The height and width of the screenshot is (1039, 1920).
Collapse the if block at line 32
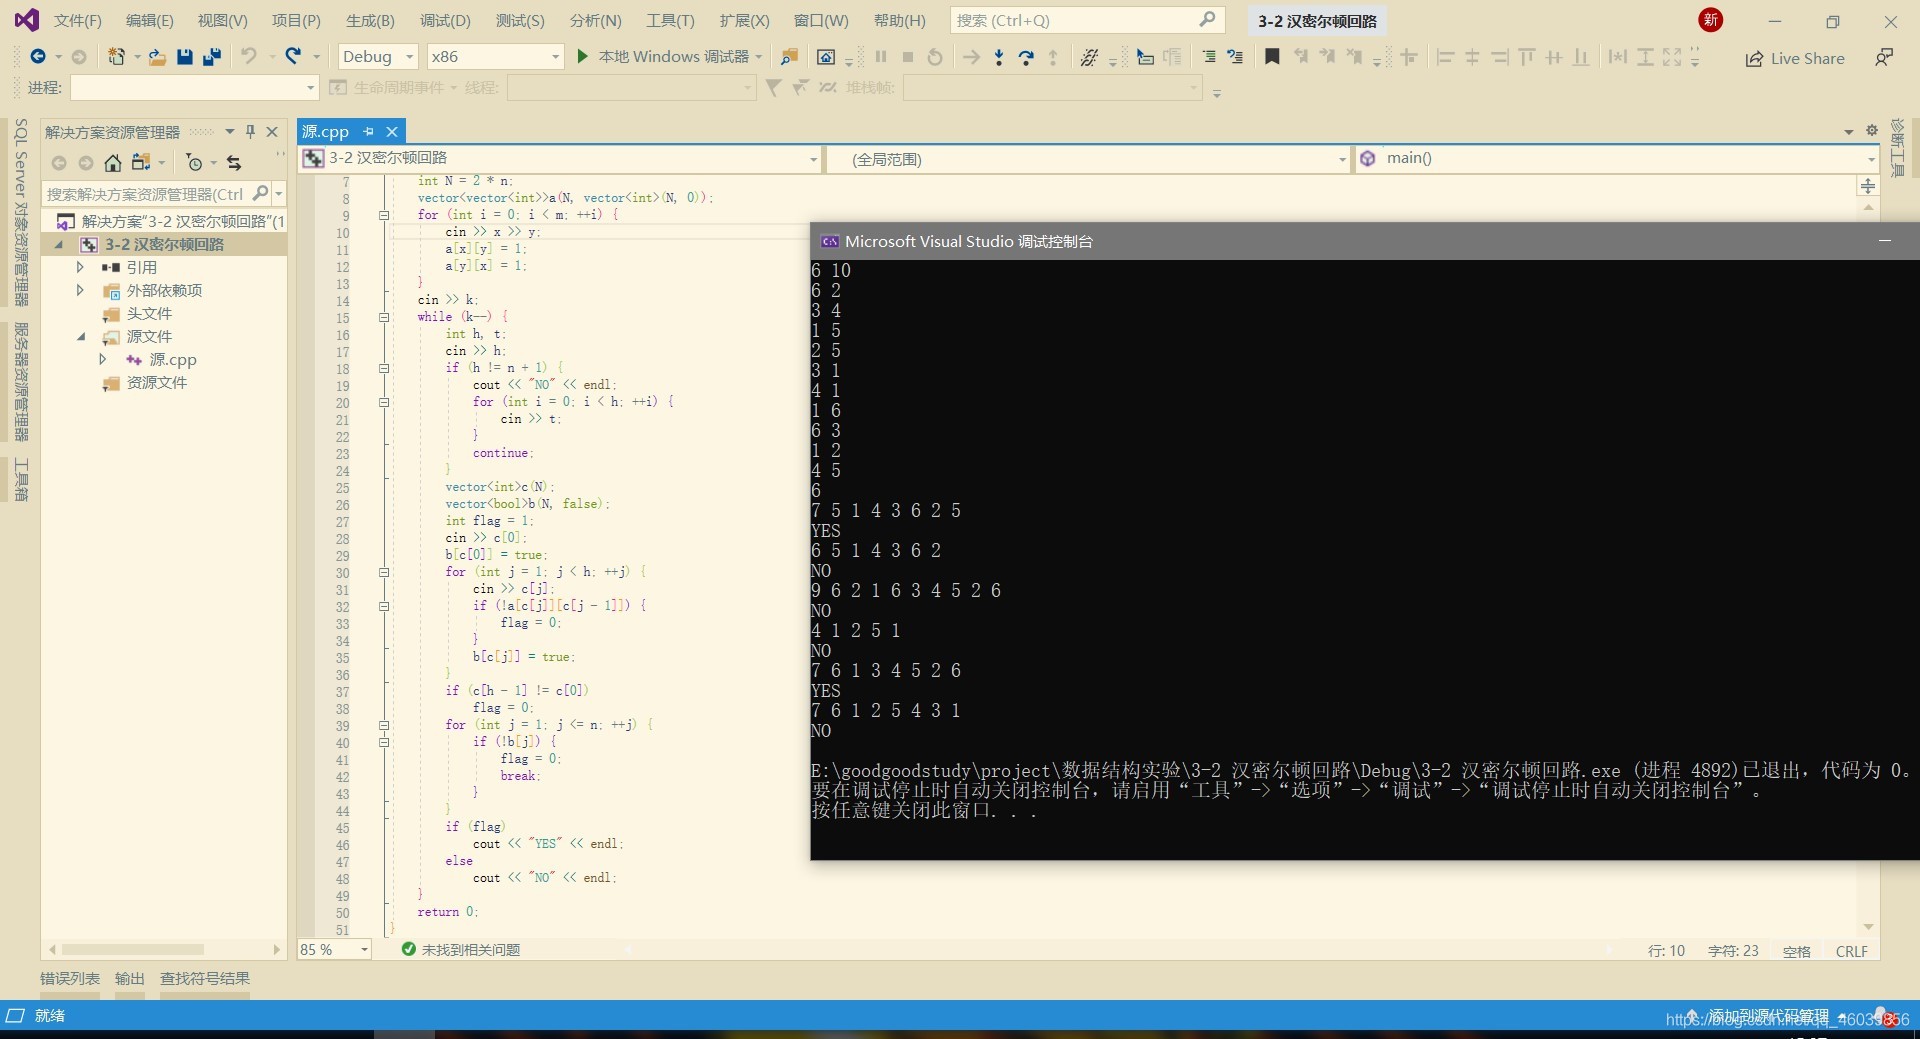click(x=383, y=606)
